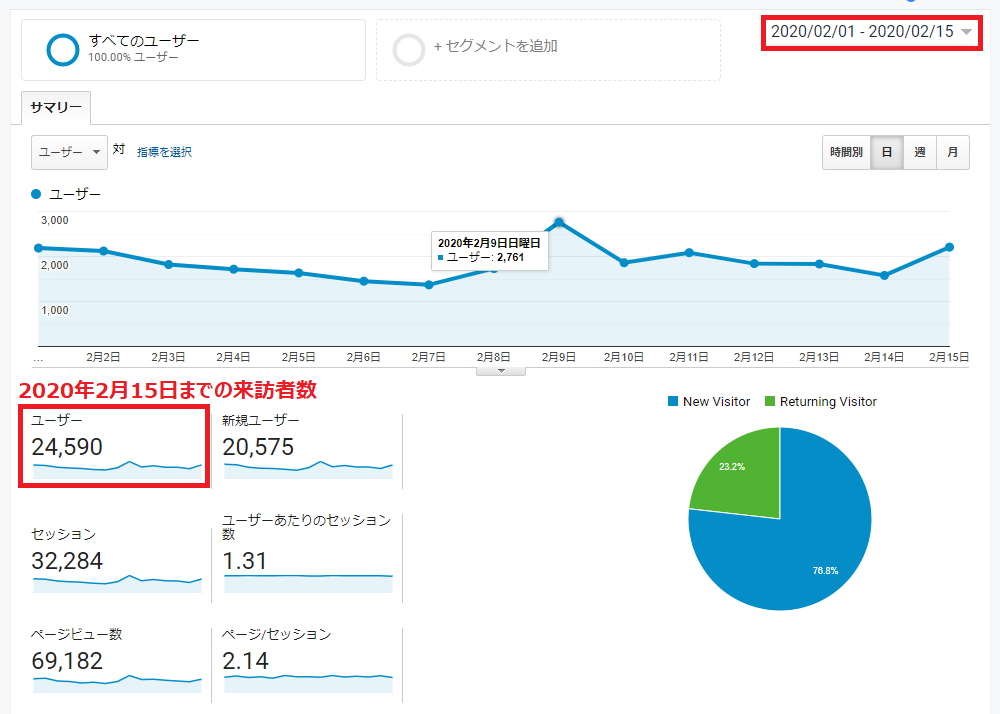Click the 2月10日 data point on chart
This screenshot has width=1000, height=714.
624,263
